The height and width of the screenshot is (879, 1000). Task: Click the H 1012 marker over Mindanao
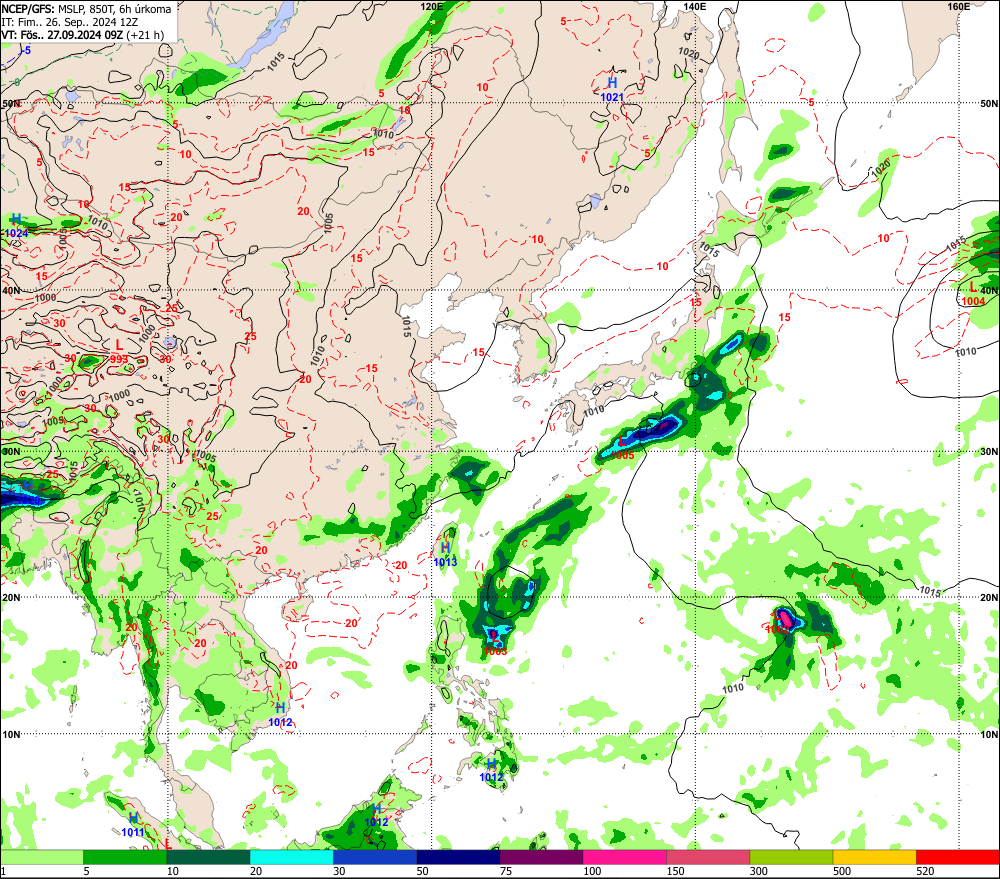(491, 770)
